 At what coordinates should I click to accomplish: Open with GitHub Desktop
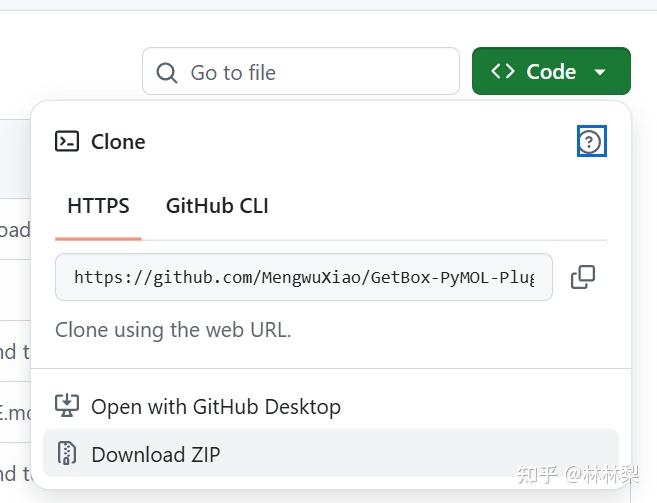pyautogui.click(x=216, y=406)
